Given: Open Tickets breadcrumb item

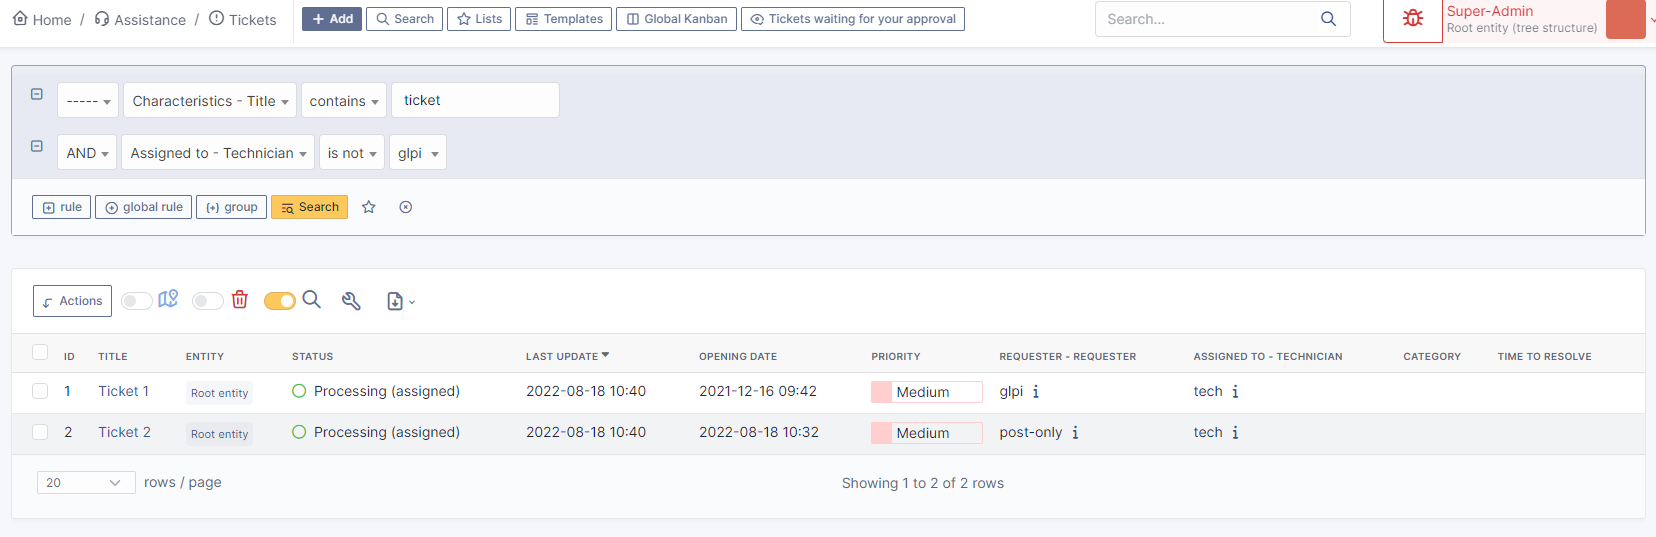Looking at the screenshot, I should tap(243, 19).
